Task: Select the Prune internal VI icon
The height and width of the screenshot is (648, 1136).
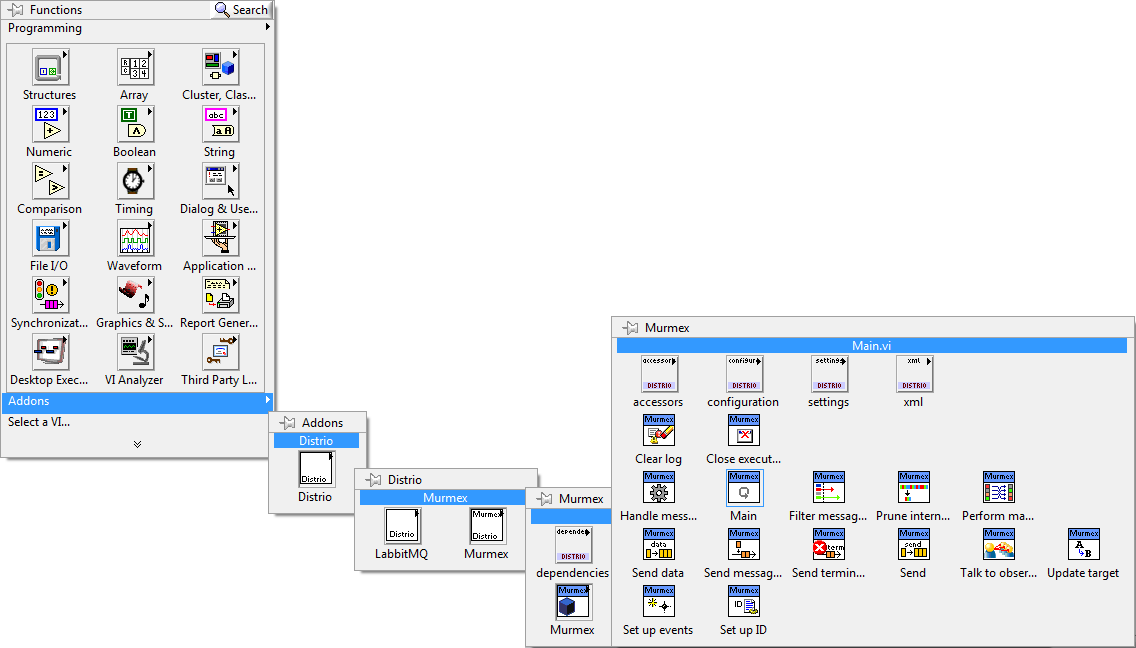Action: tap(914, 488)
